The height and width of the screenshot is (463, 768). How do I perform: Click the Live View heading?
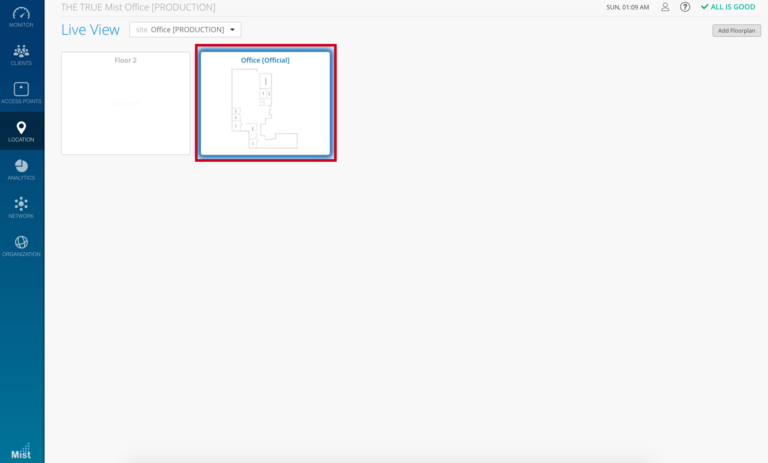(90, 30)
